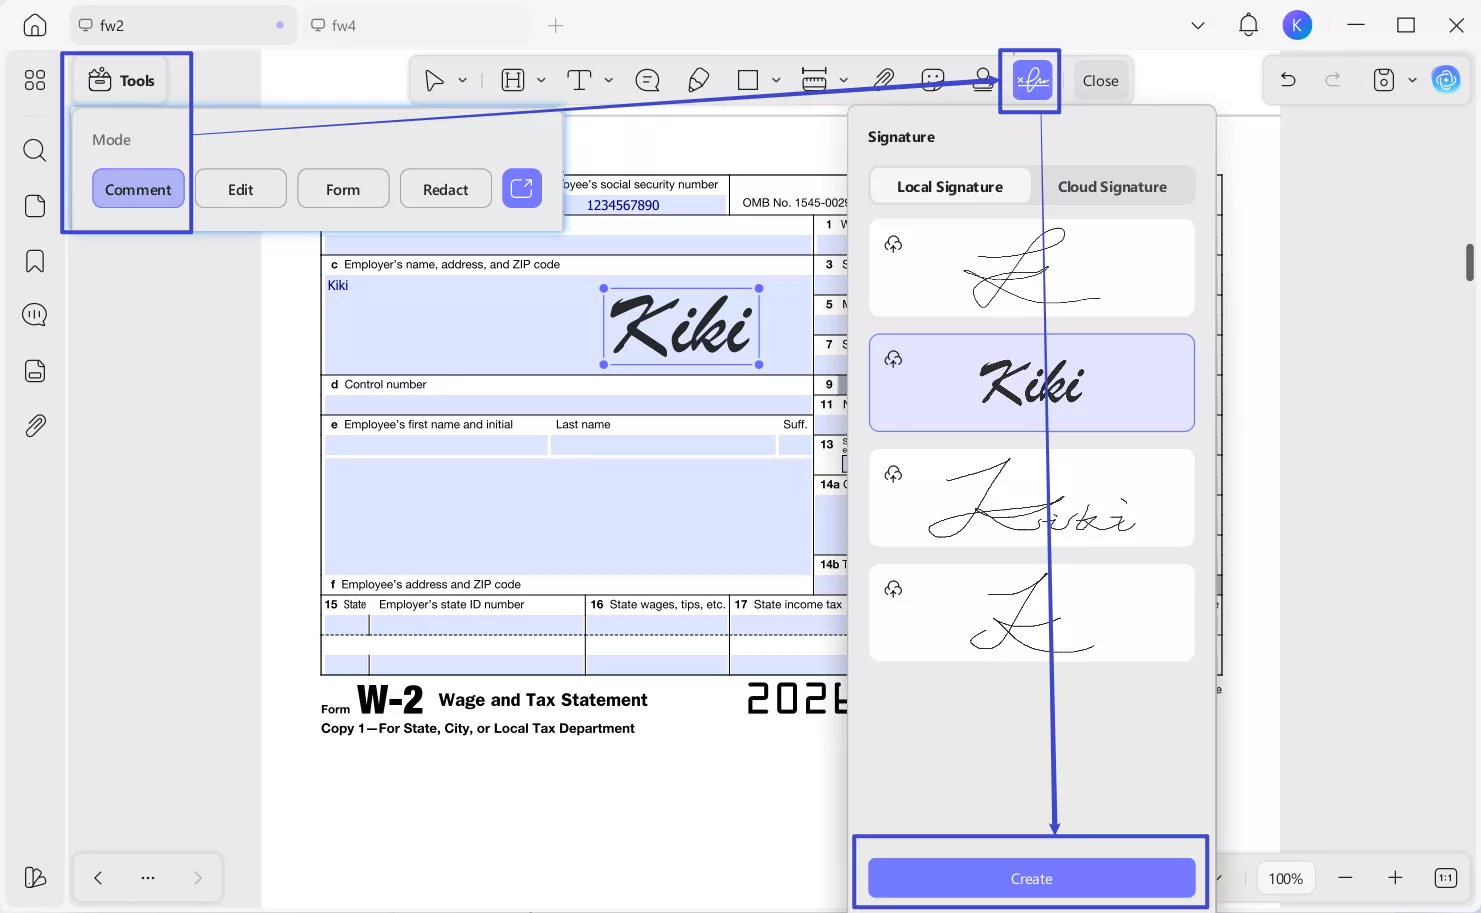The height and width of the screenshot is (913, 1481).
Task: Open the sticker tool
Action: coord(933,80)
